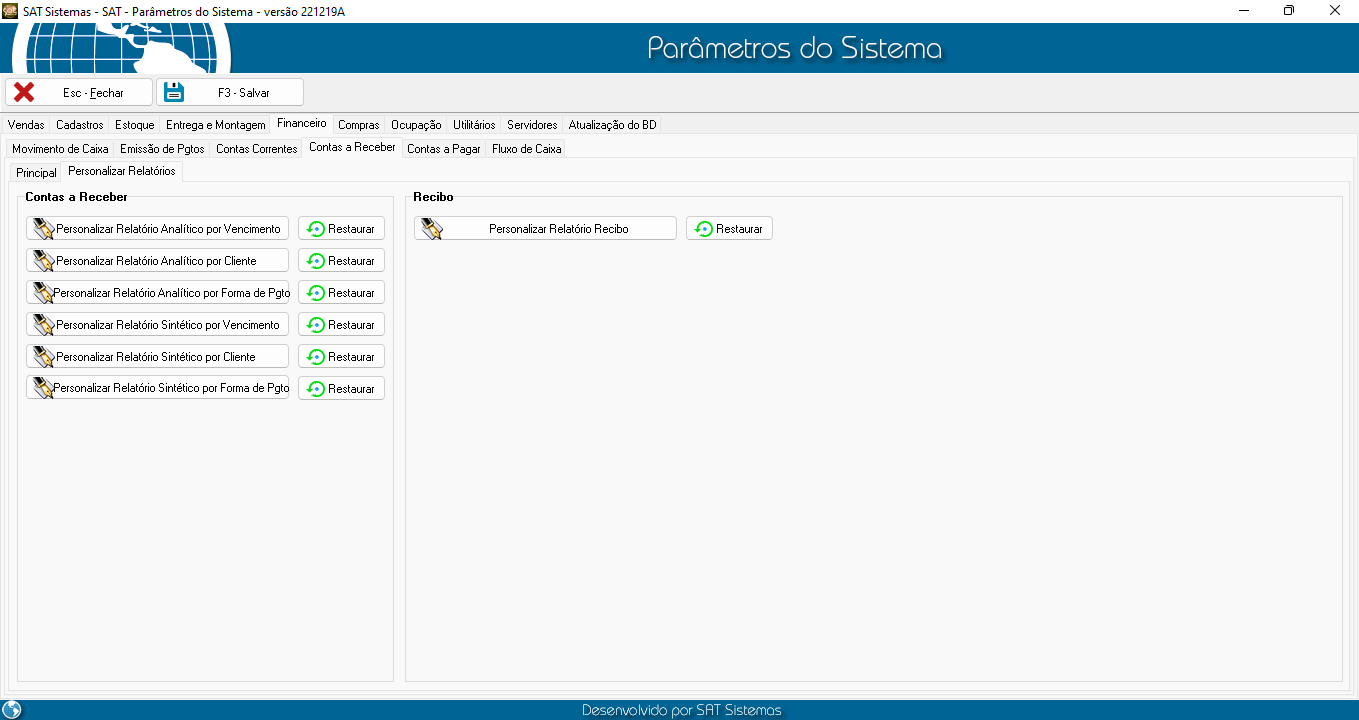Click pencil icon for Sintético por Cliente report
This screenshot has width=1359, height=720.
tap(43, 357)
